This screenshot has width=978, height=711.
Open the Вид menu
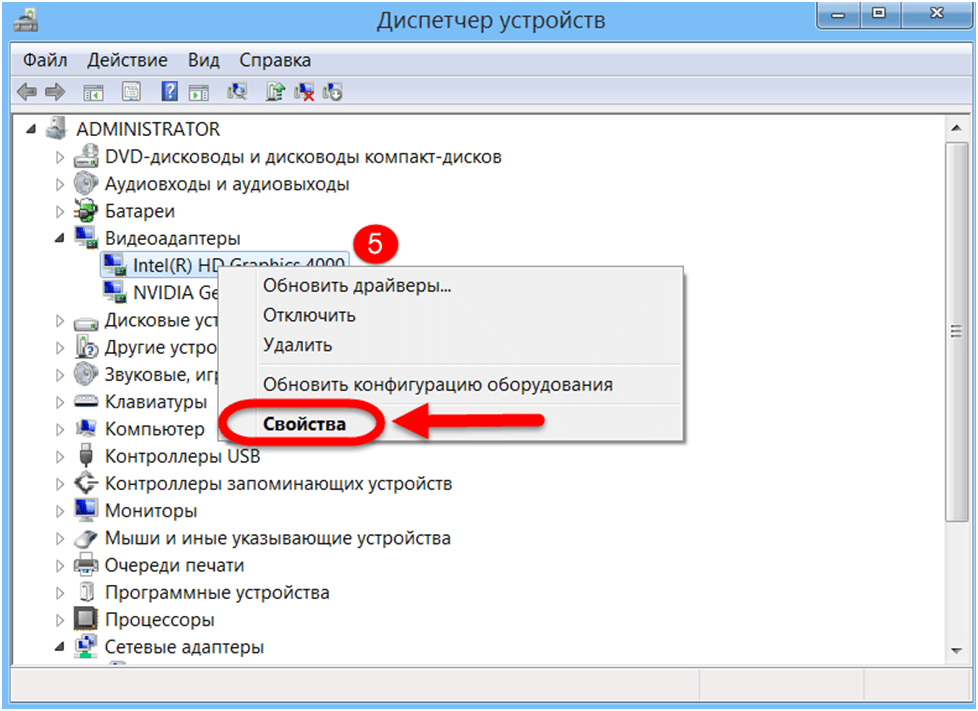[x=203, y=60]
